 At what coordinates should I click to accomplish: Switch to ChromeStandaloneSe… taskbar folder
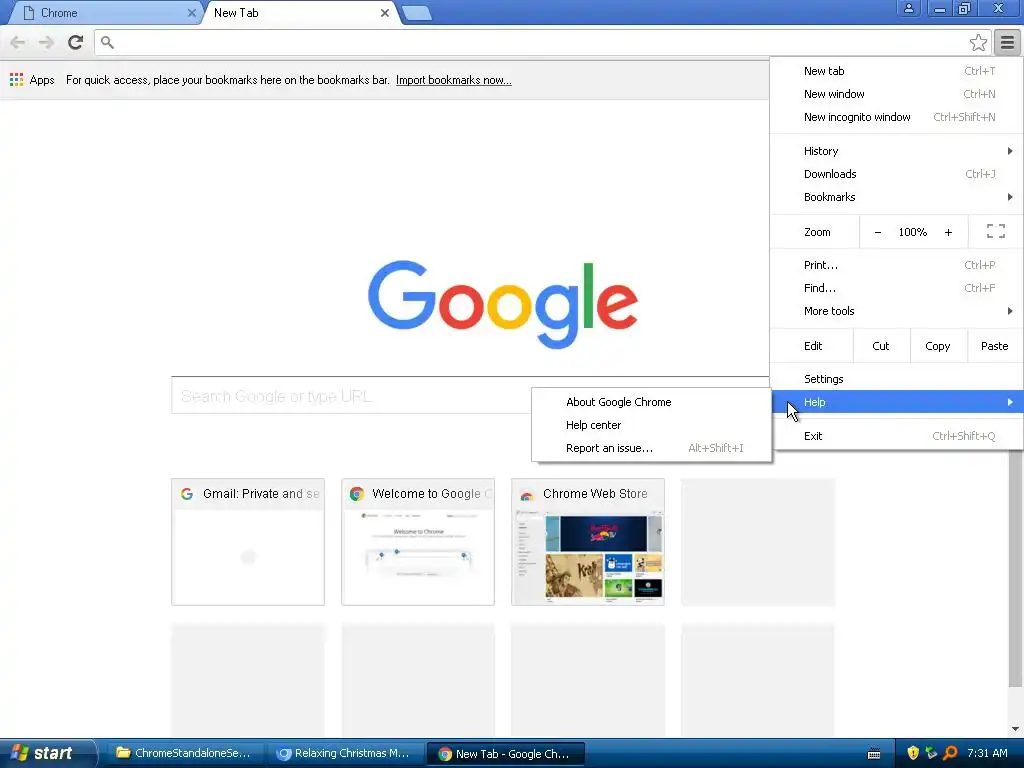point(185,754)
